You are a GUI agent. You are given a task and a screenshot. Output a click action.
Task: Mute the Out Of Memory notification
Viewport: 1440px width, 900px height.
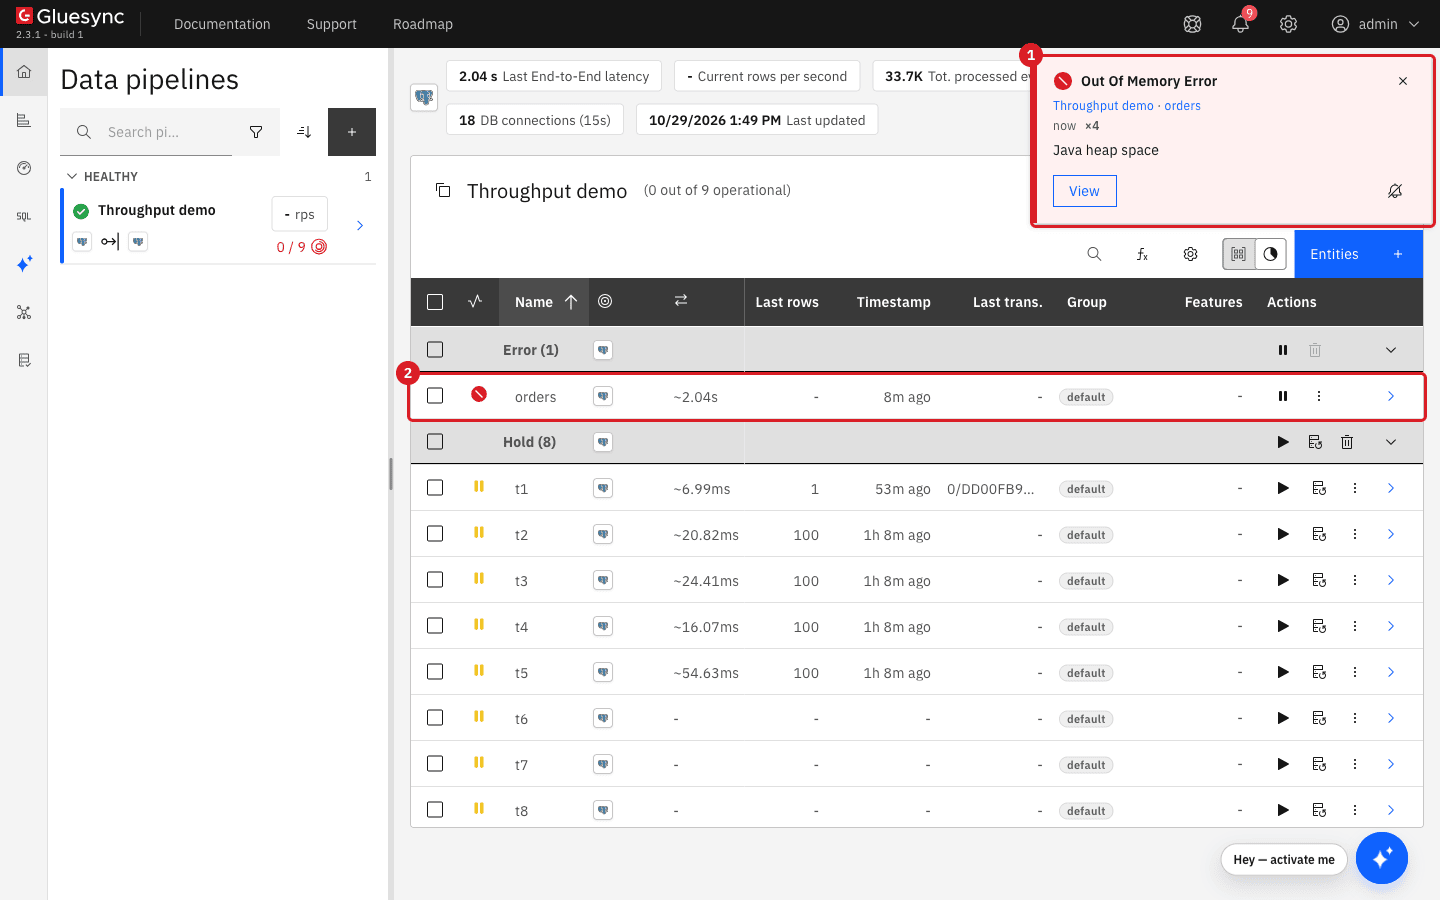pos(1395,191)
